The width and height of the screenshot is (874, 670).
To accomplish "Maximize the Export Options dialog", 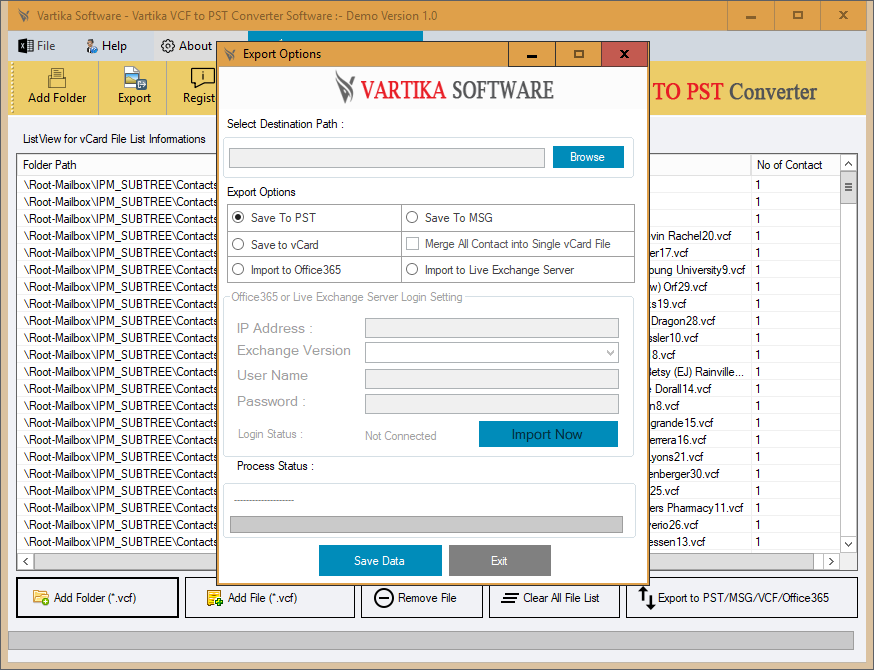I will 579,54.
